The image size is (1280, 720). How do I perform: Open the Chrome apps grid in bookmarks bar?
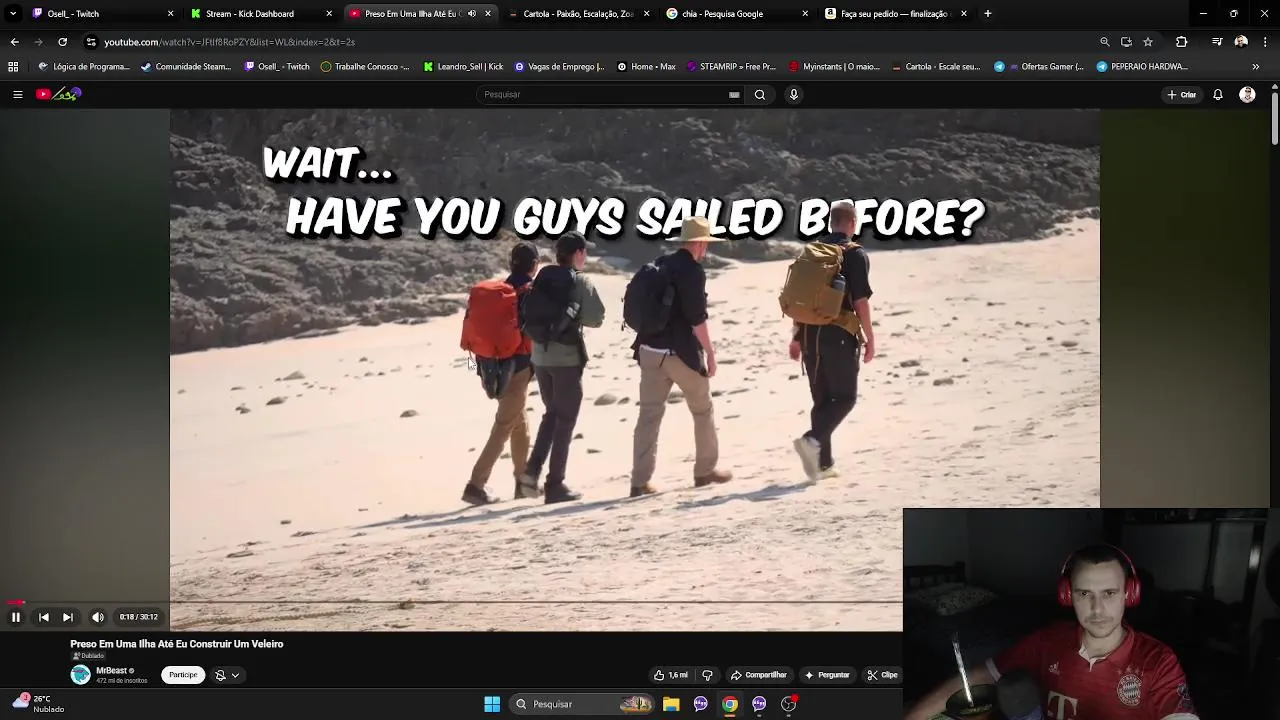(x=13, y=67)
